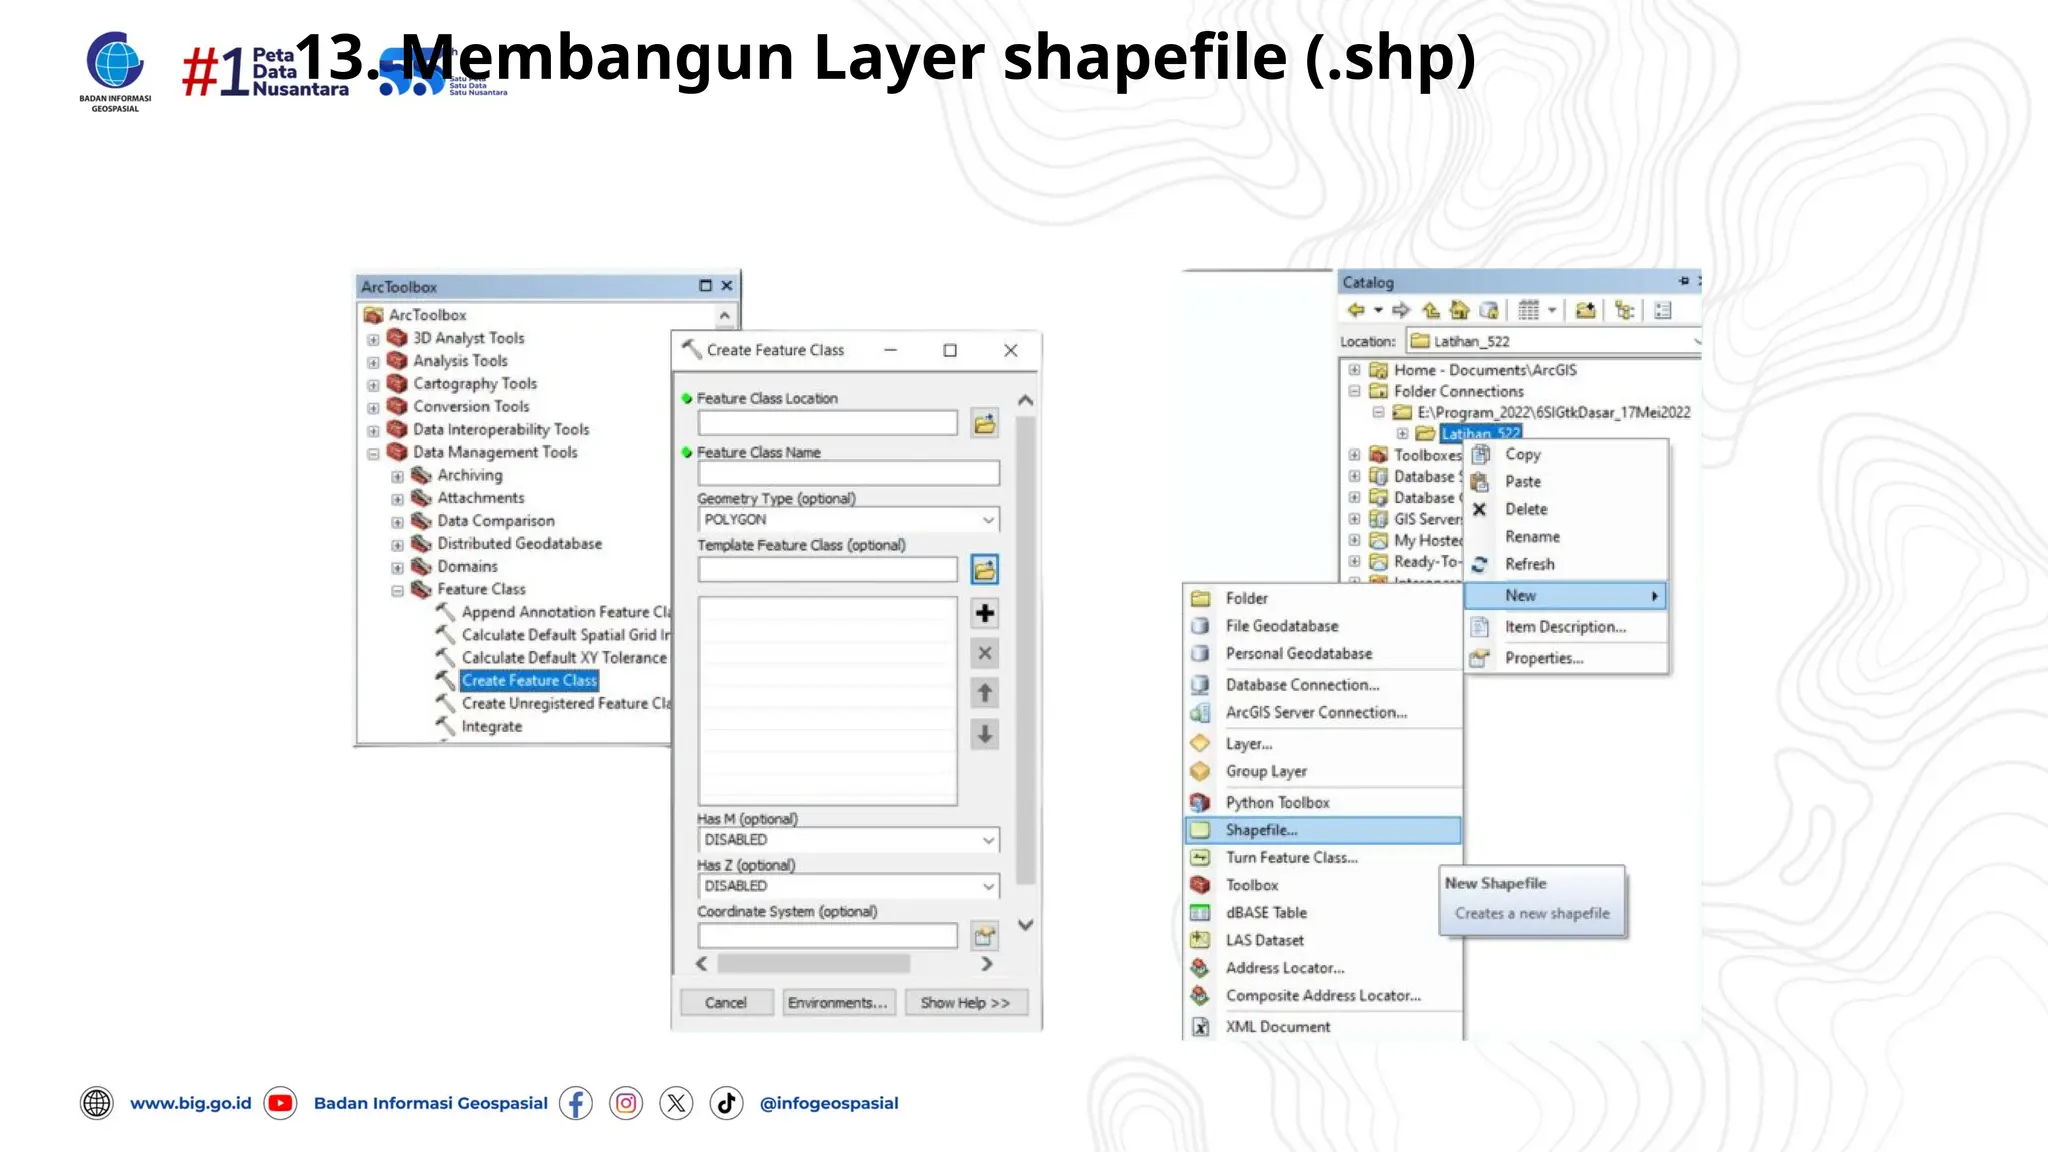Click the plus add-template button icon
The height and width of the screenshot is (1152, 2048).
984,613
